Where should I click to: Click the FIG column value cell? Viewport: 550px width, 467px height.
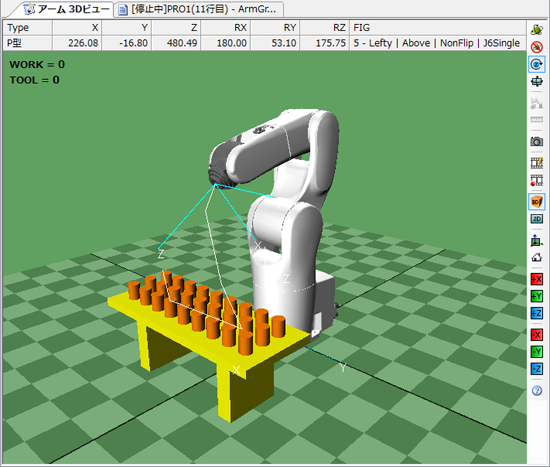click(x=438, y=43)
